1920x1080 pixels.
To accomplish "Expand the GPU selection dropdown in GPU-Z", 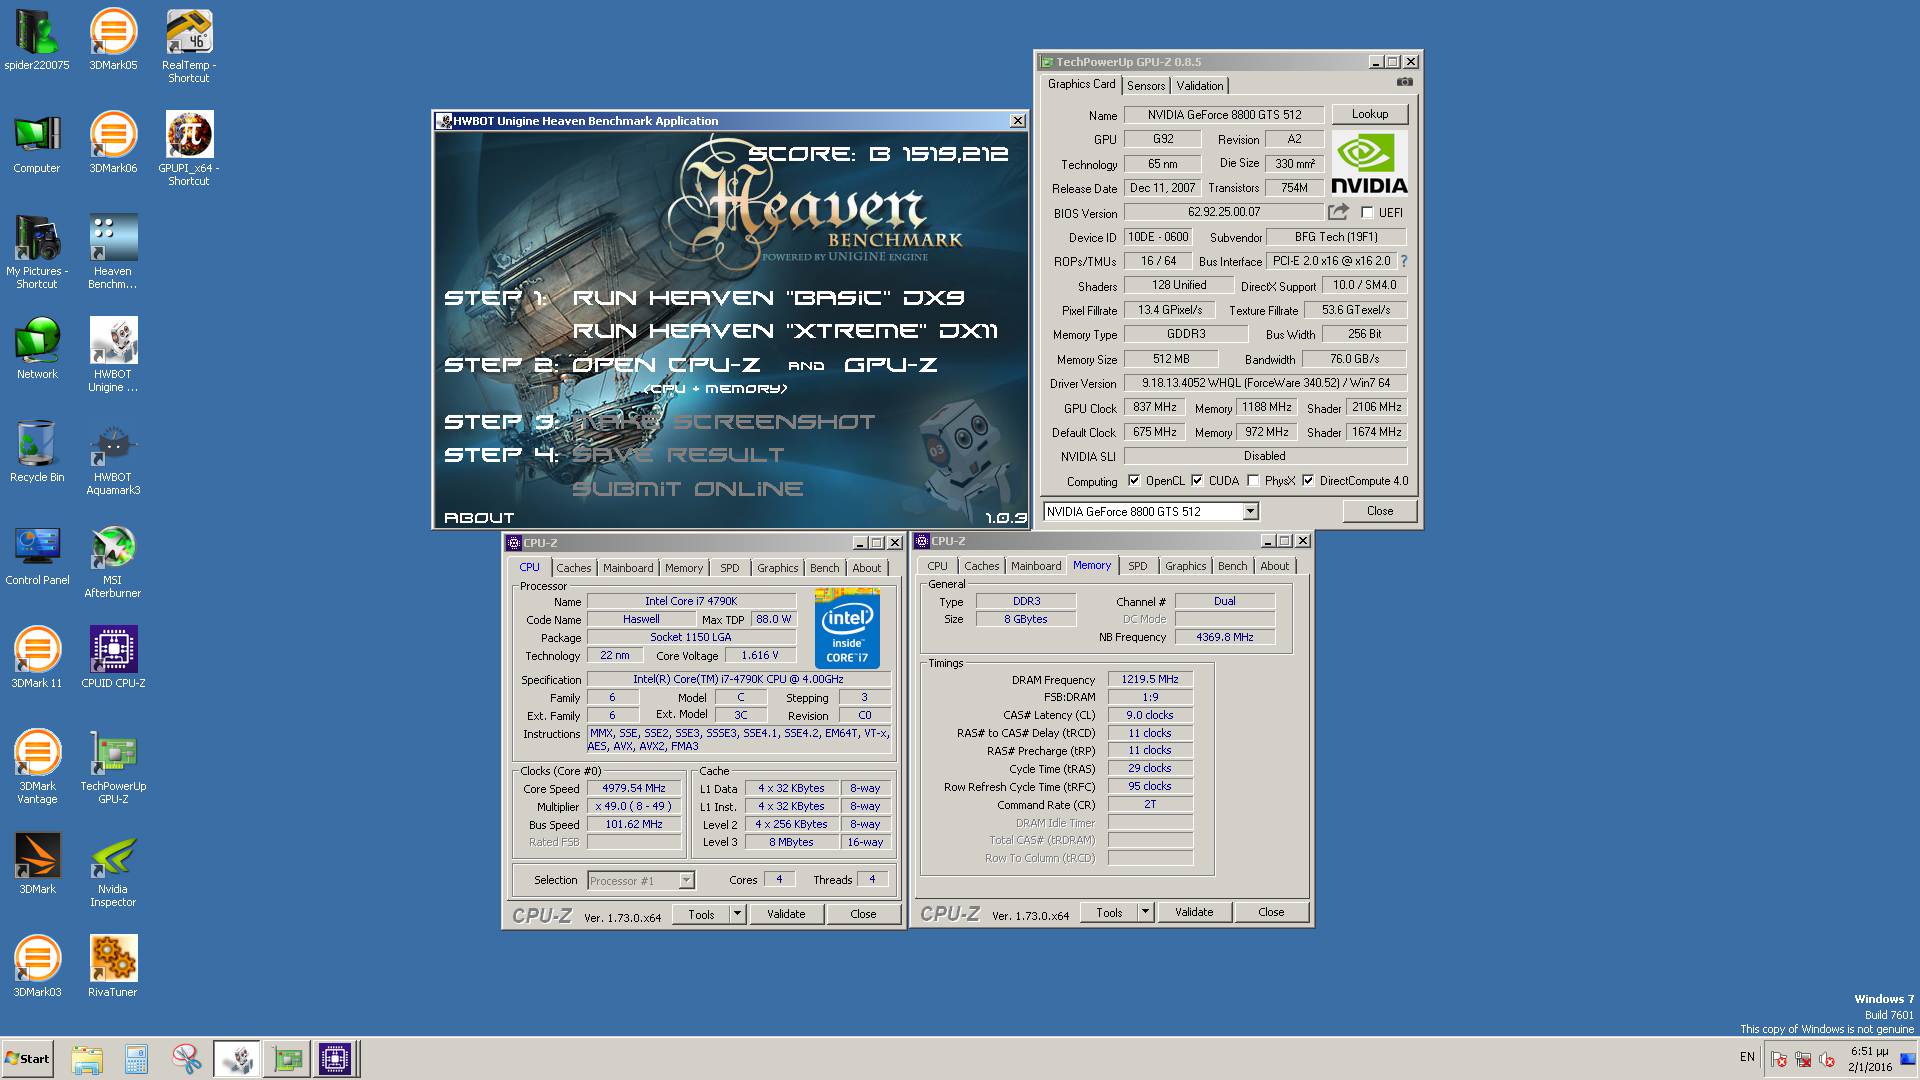I will (x=1250, y=511).
